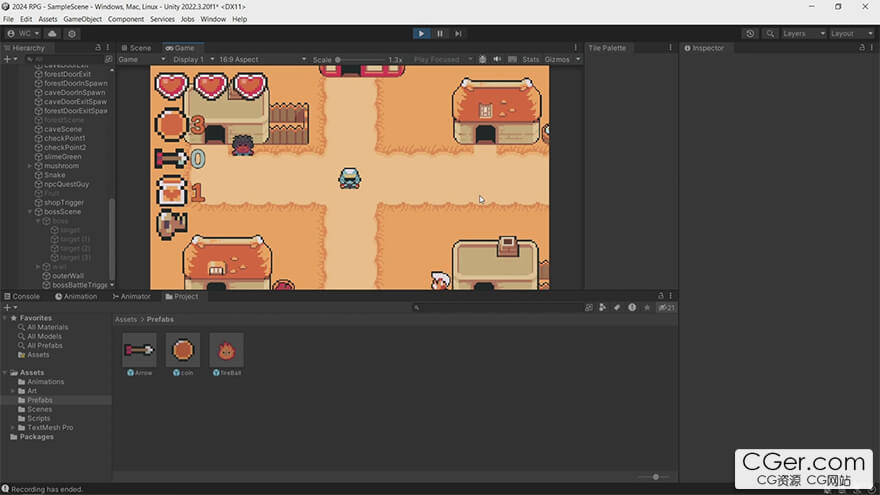Select the fireBall prefab thumbnail
Image resolution: width=880 pixels, height=495 pixels.
tap(226, 350)
